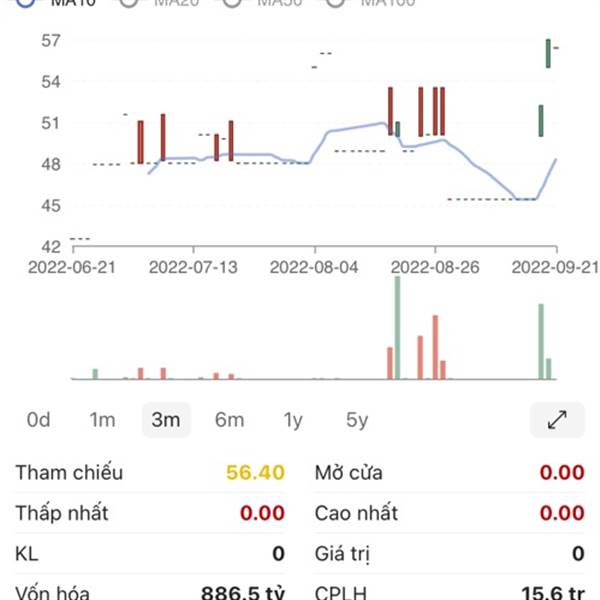Click the tallest red volume bar
This screenshot has height=600, width=600.
[x=435, y=347]
